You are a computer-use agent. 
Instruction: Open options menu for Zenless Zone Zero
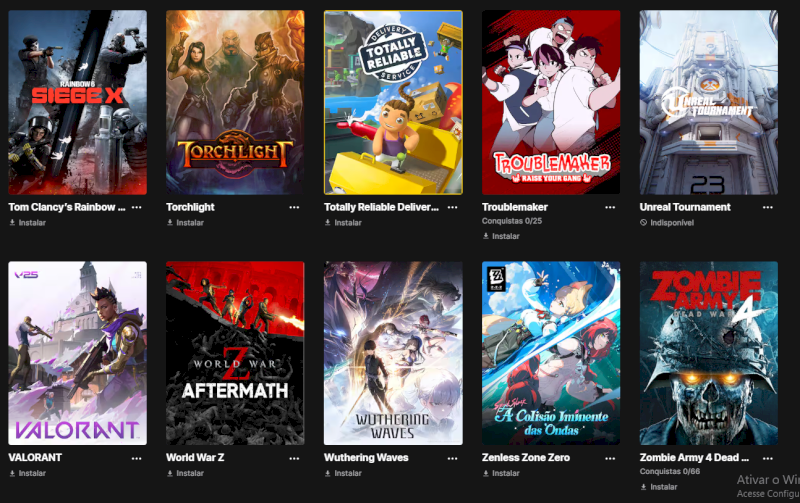(610, 459)
